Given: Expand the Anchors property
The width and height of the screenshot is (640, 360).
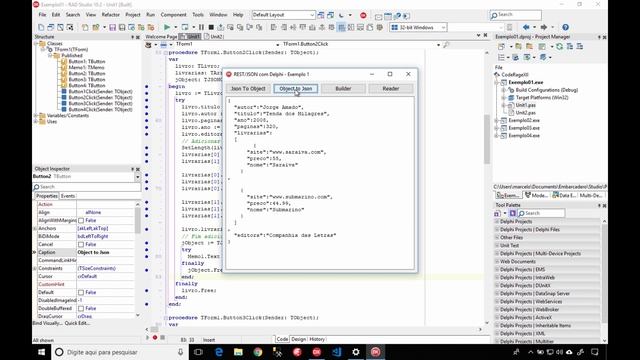Looking at the screenshot, I should [x=35, y=229].
